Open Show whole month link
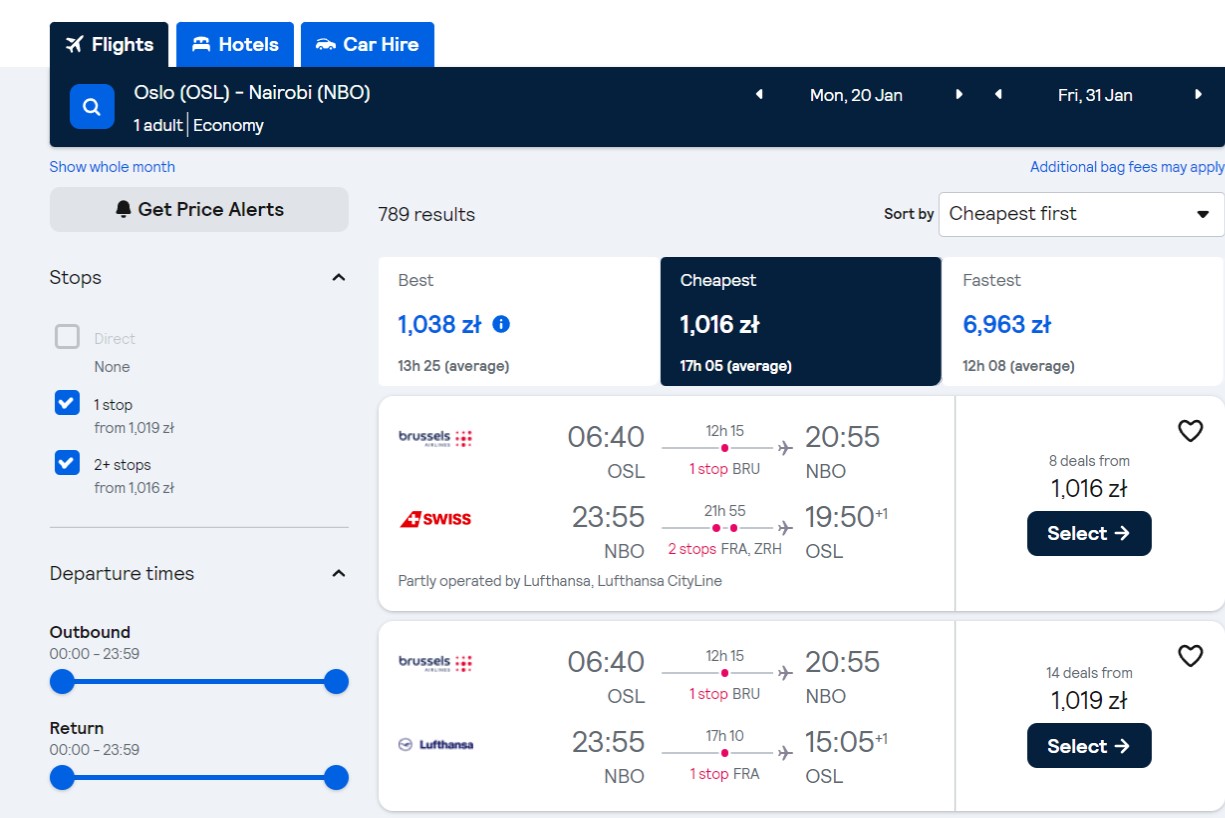The width and height of the screenshot is (1225, 818). point(112,167)
